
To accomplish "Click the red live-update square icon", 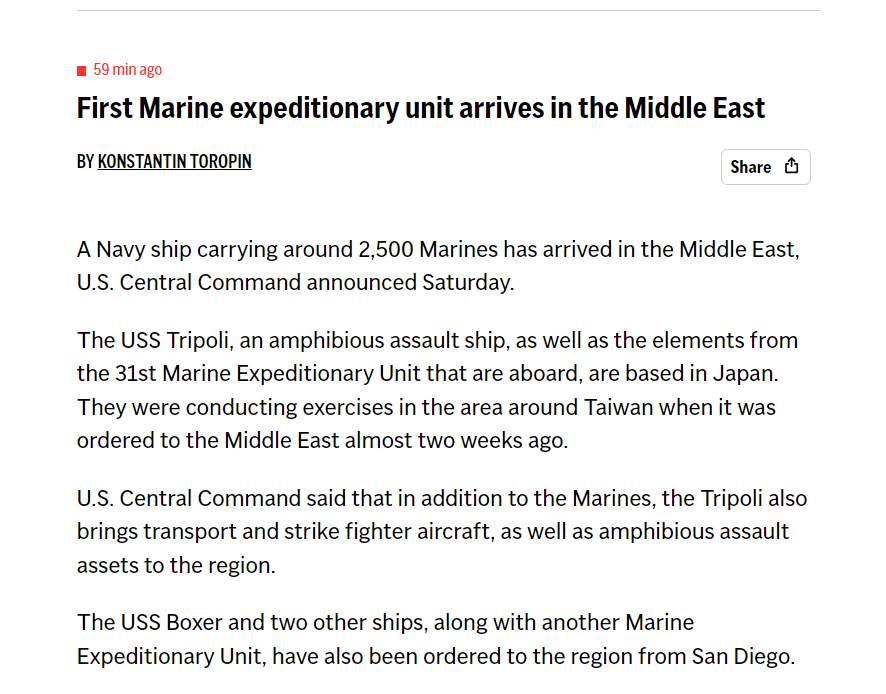I will coord(81,71).
